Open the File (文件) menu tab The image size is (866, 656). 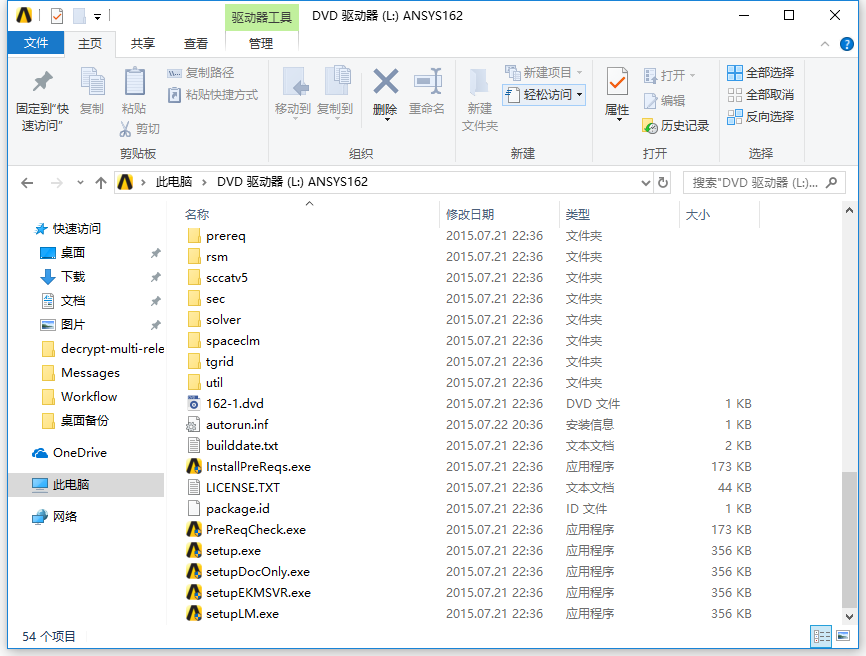click(36, 43)
